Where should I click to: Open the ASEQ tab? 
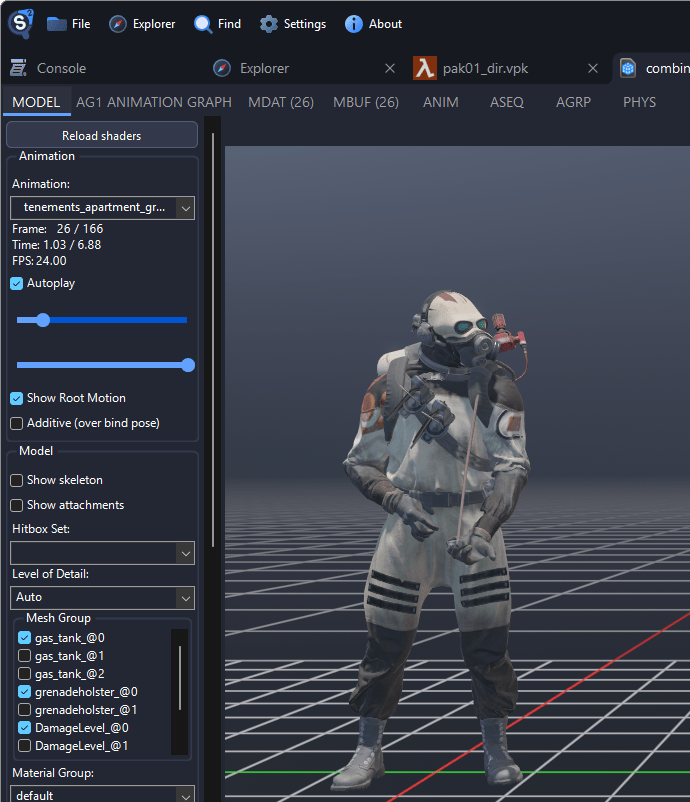point(507,102)
